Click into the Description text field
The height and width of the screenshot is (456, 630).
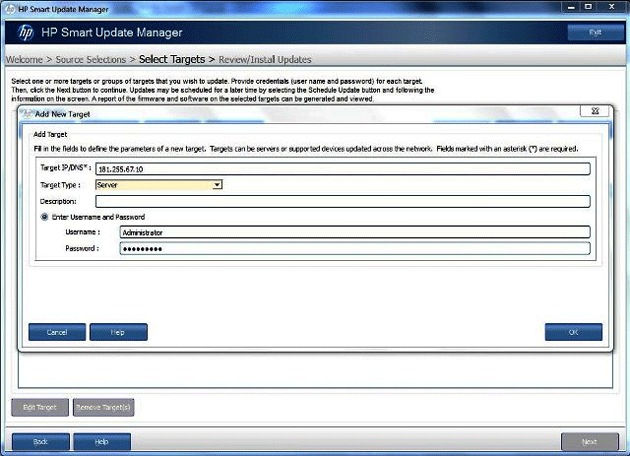342,201
